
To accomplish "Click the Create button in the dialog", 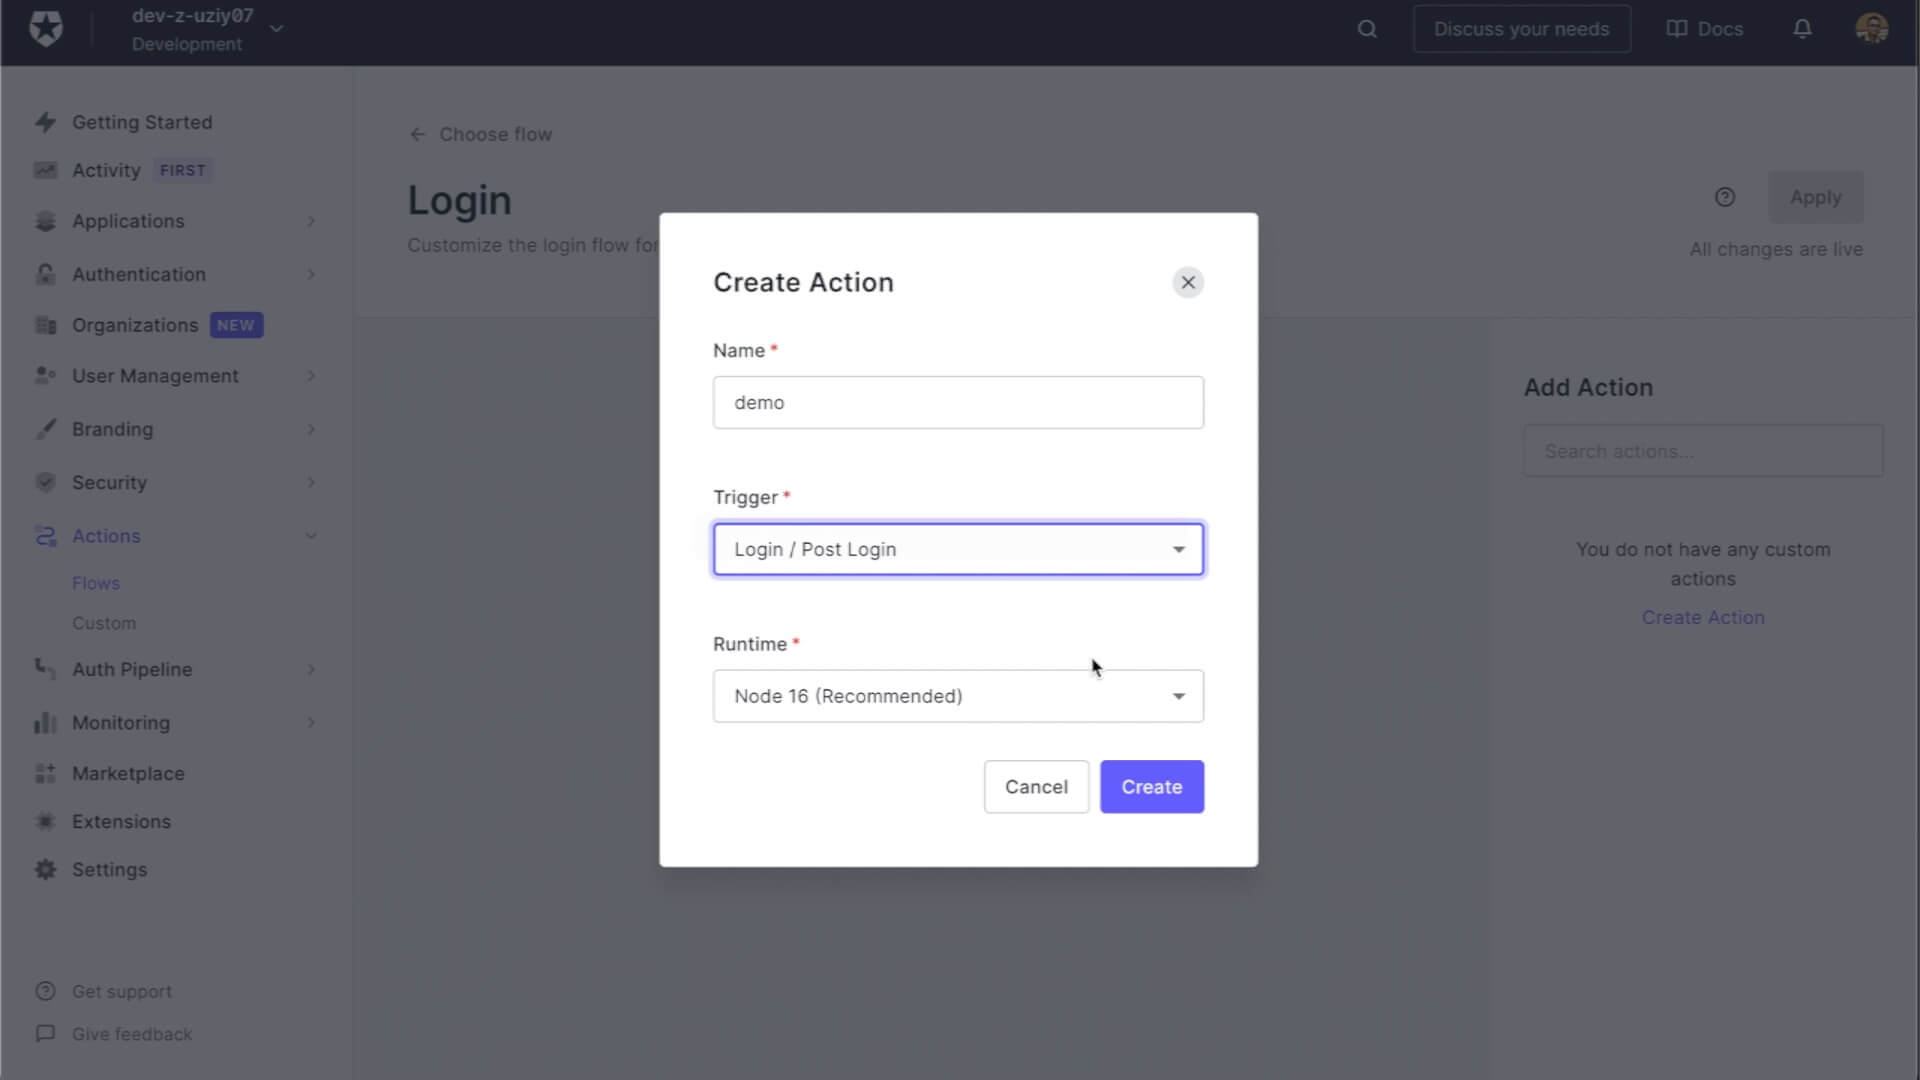I will [x=1151, y=787].
